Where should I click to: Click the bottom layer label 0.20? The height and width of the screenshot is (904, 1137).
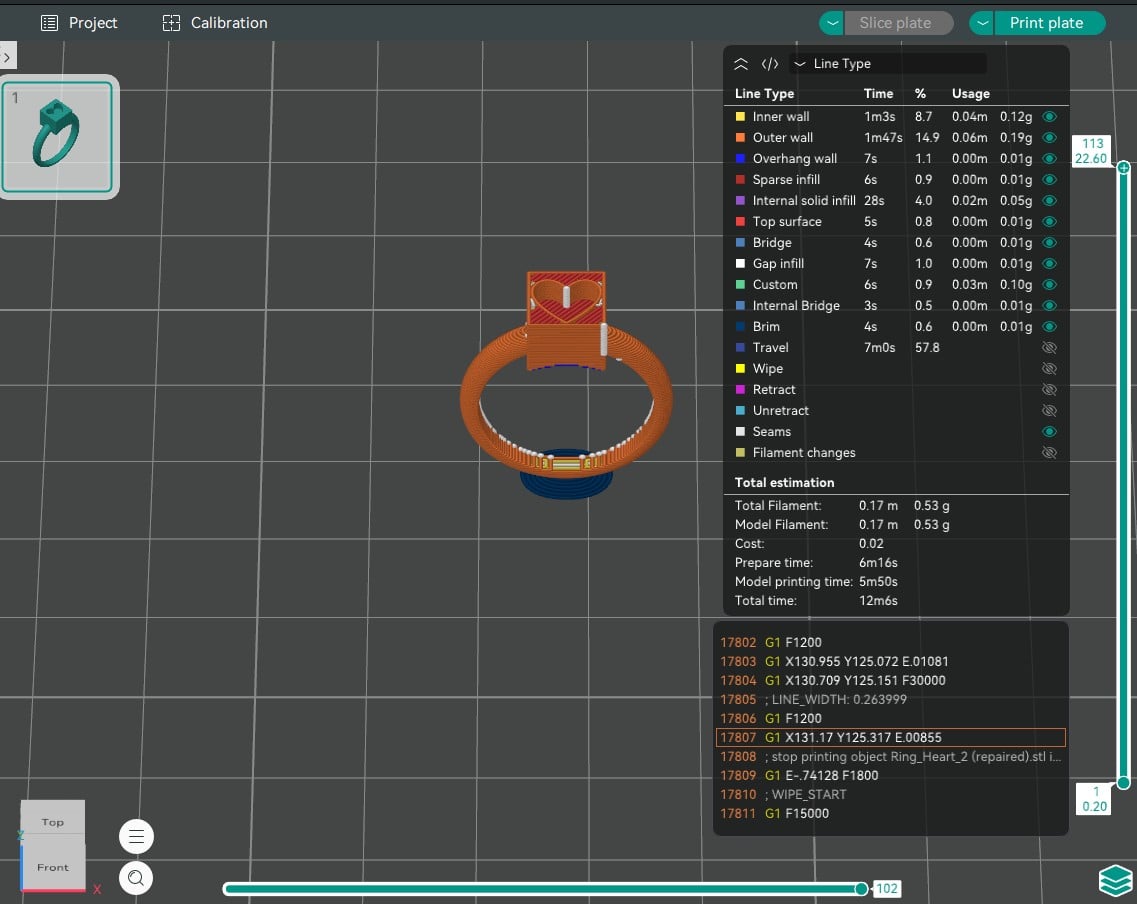point(1094,807)
